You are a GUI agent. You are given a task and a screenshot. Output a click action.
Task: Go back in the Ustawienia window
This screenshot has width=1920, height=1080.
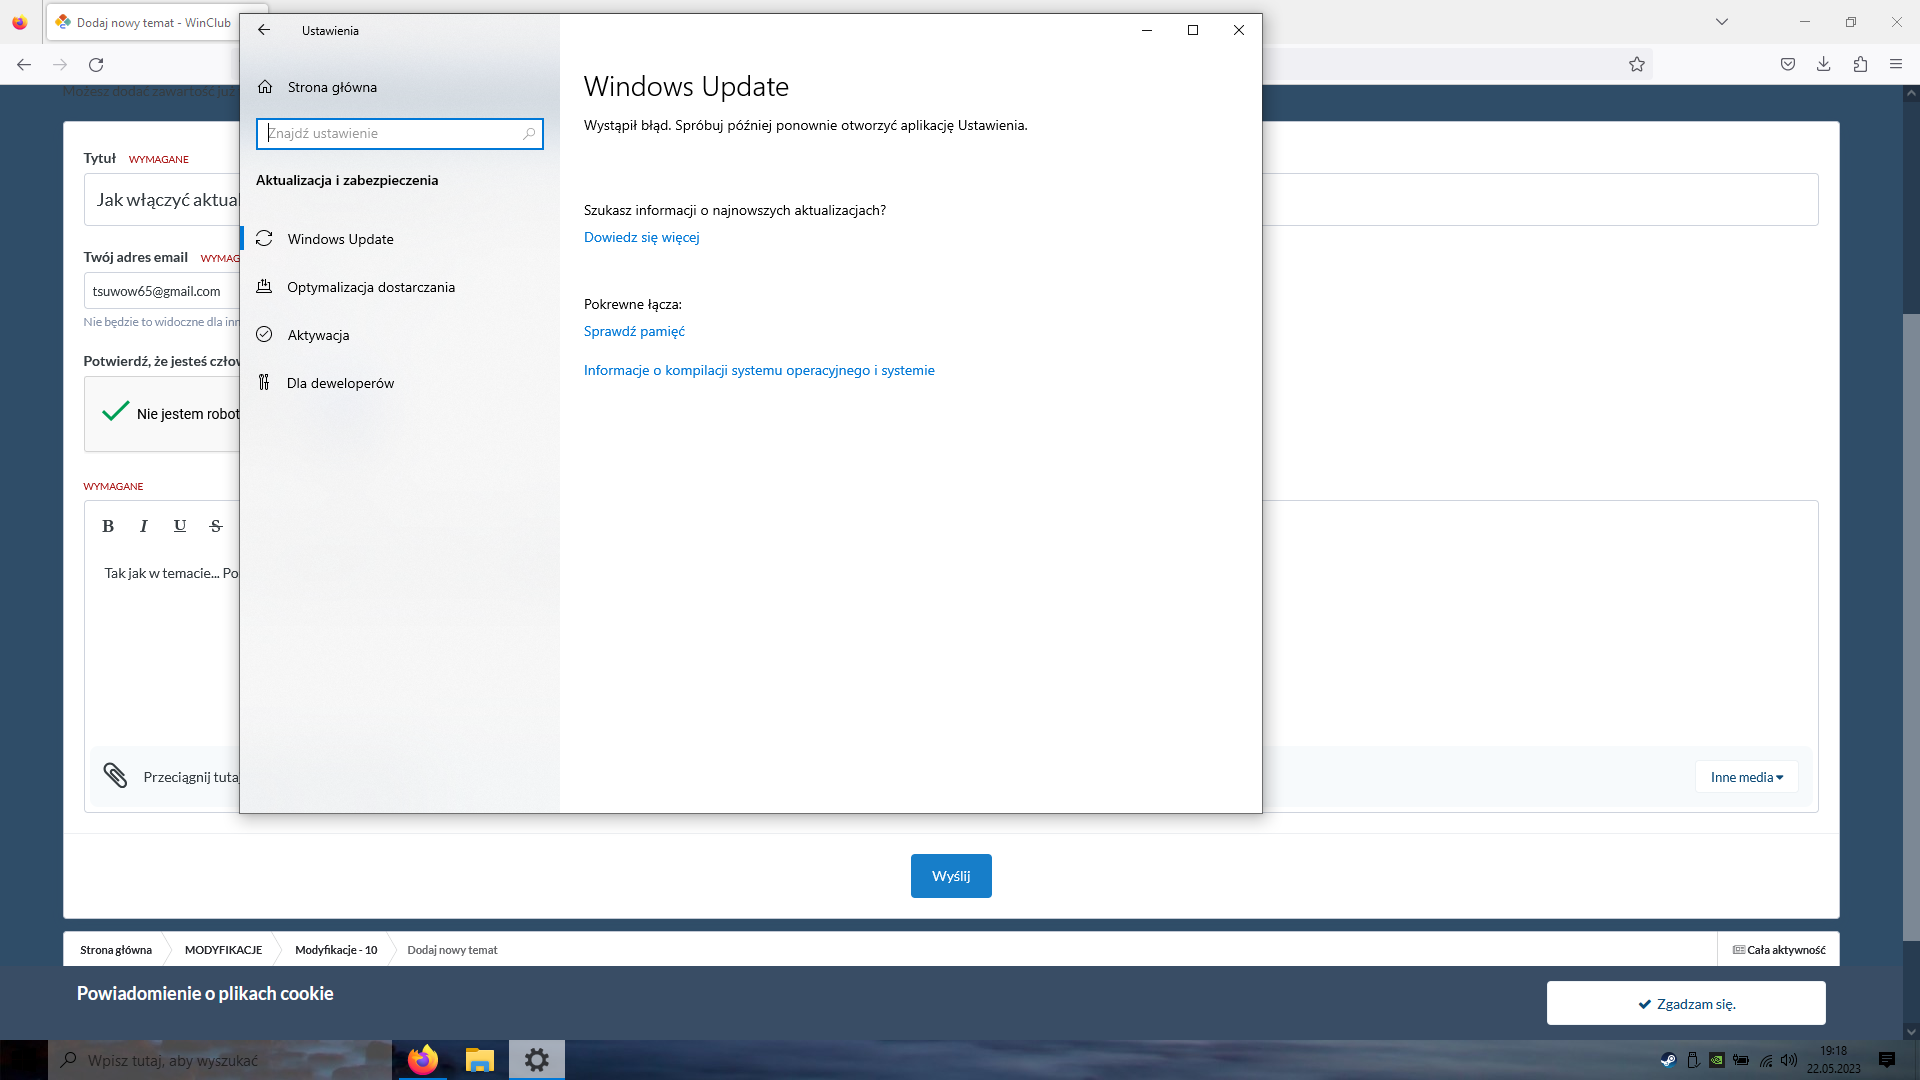(264, 30)
